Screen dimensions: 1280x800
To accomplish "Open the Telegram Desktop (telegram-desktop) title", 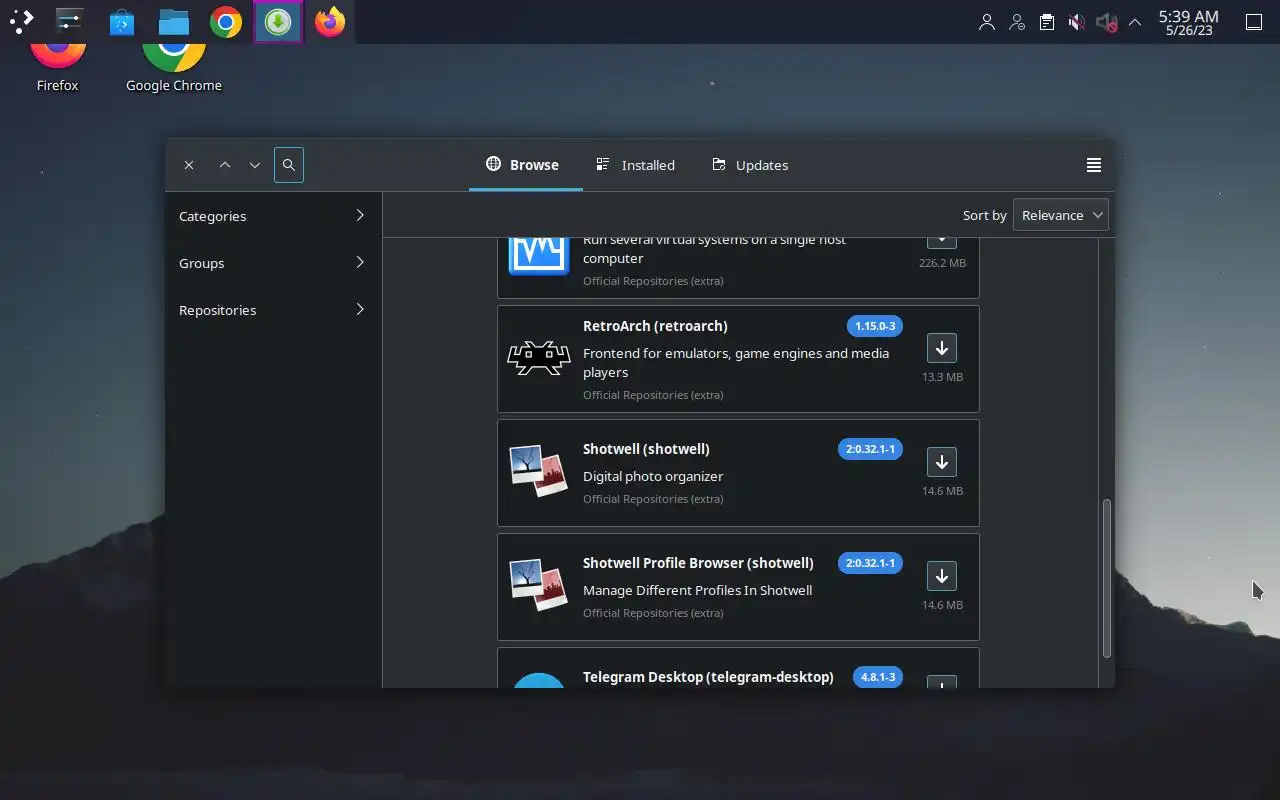I will point(708,677).
